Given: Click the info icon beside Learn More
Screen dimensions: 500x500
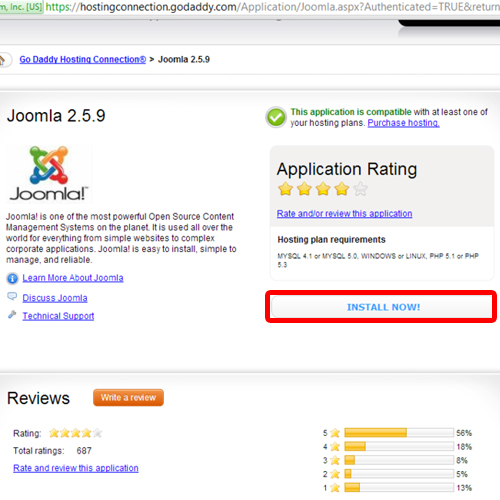Looking at the screenshot, I should coord(12,278).
